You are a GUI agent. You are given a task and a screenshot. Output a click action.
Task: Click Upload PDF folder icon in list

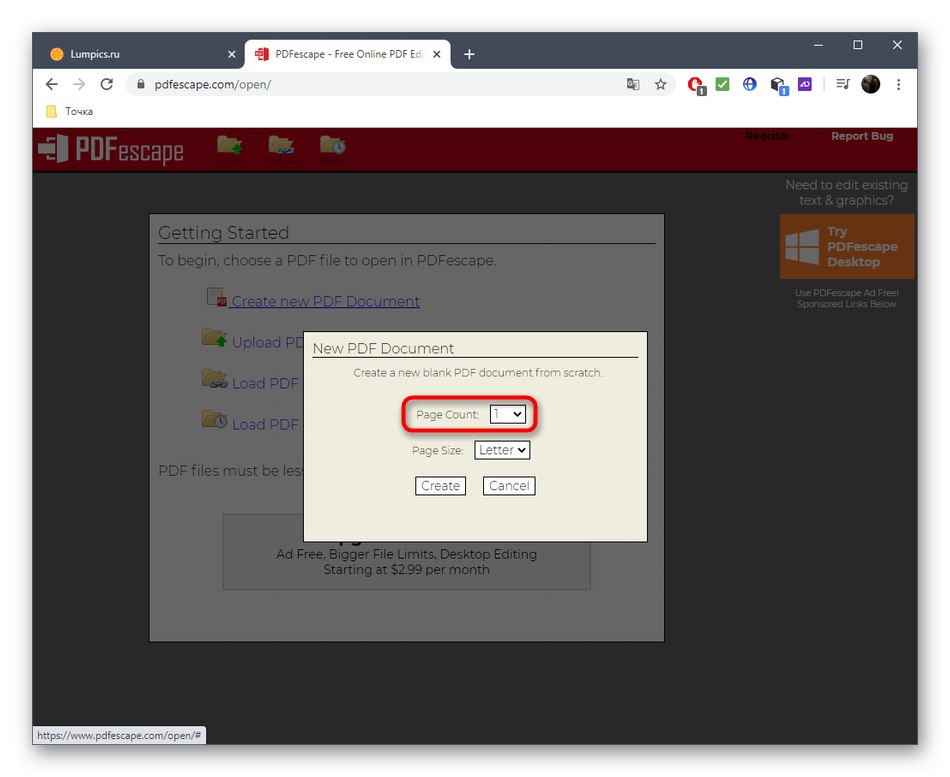pos(214,338)
